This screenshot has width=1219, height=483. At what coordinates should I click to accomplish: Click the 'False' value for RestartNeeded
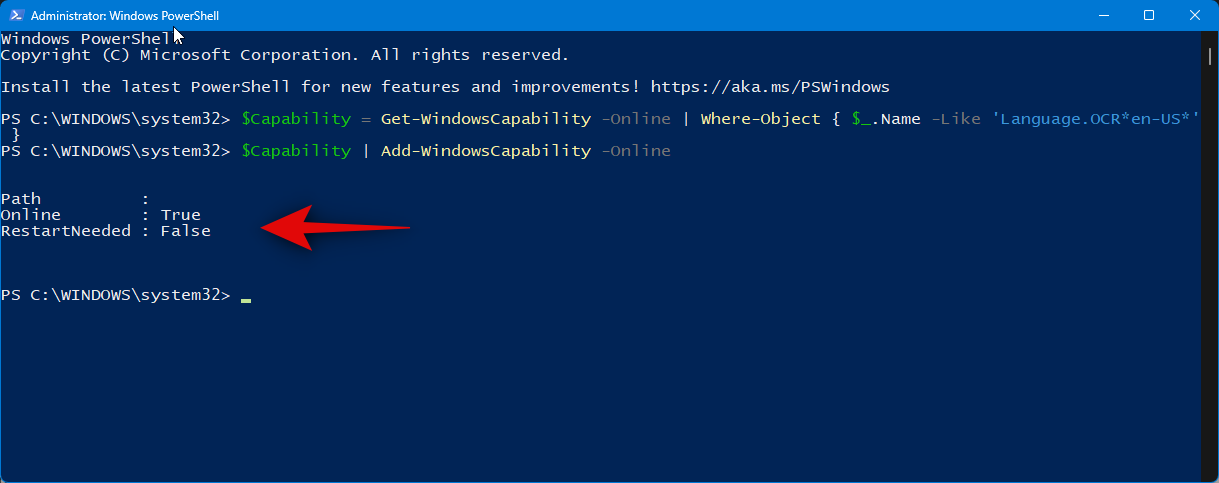(185, 231)
